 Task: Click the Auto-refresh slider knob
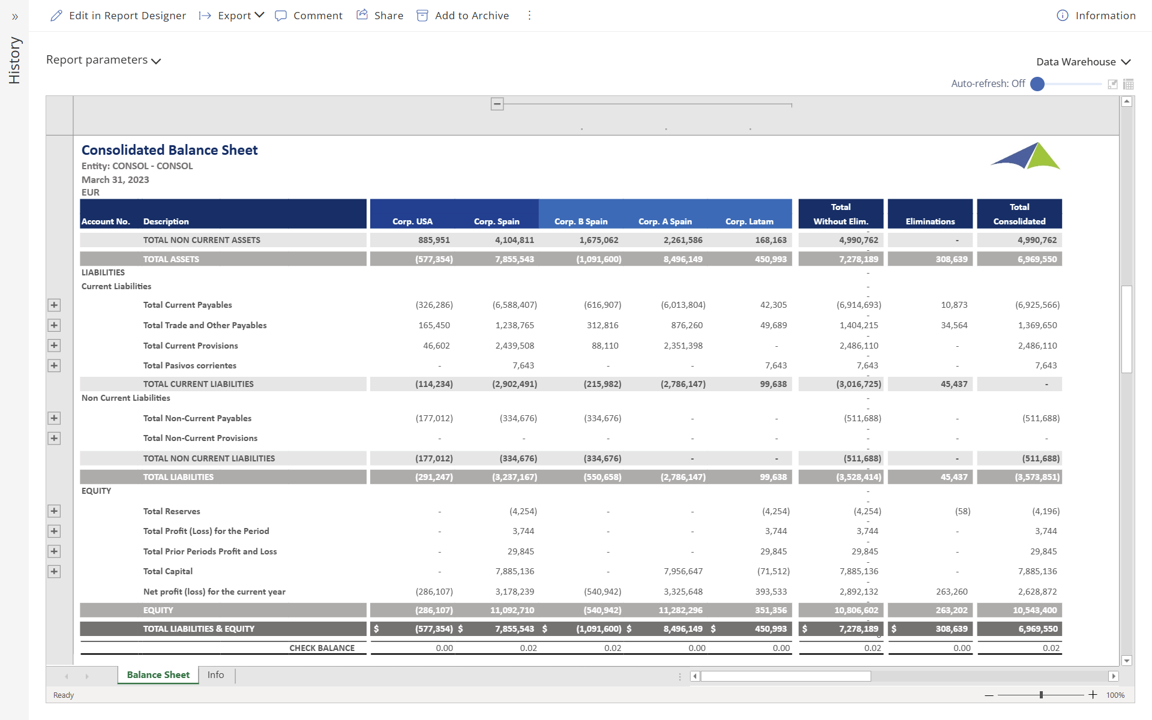(x=1037, y=84)
